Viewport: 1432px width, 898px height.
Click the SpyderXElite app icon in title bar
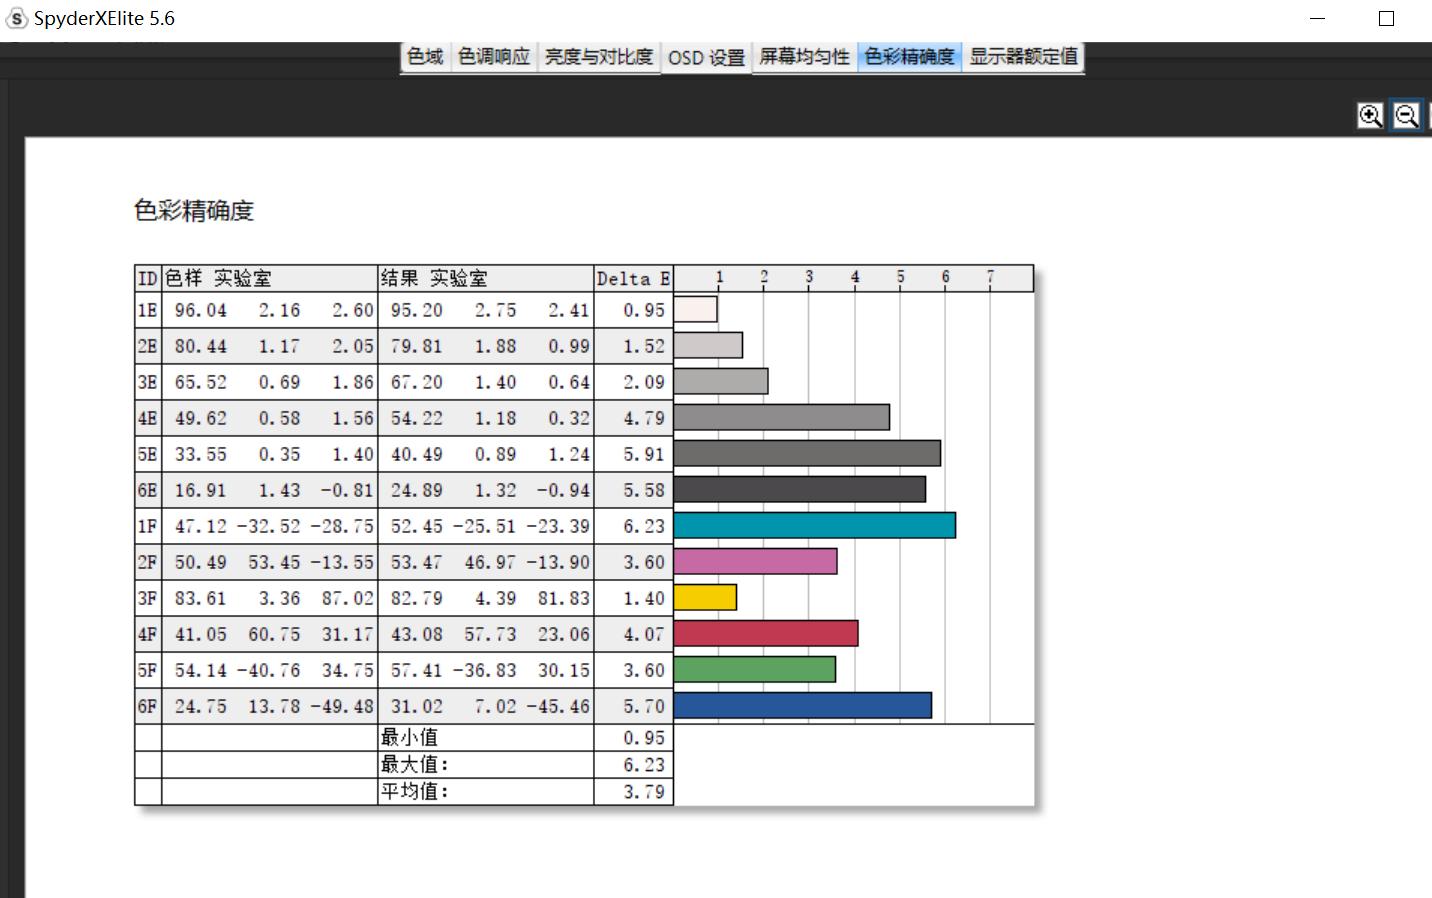tap(17, 17)
